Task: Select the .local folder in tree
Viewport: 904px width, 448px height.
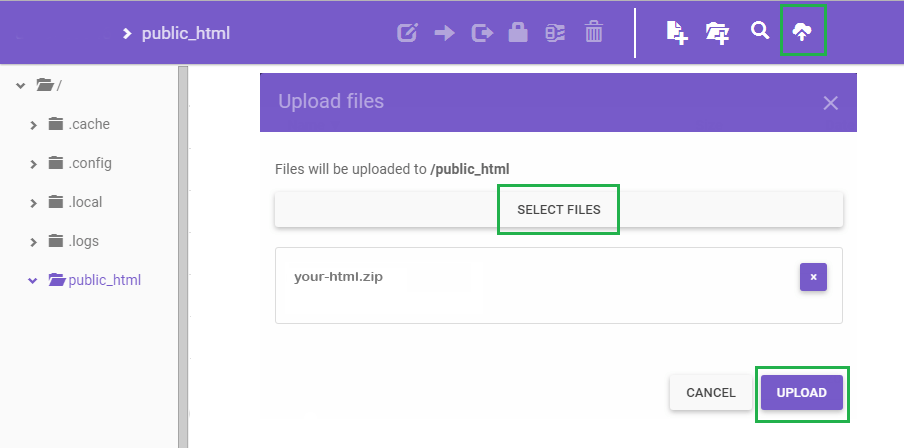Action: pyautogui.click(x=85, y=202)
